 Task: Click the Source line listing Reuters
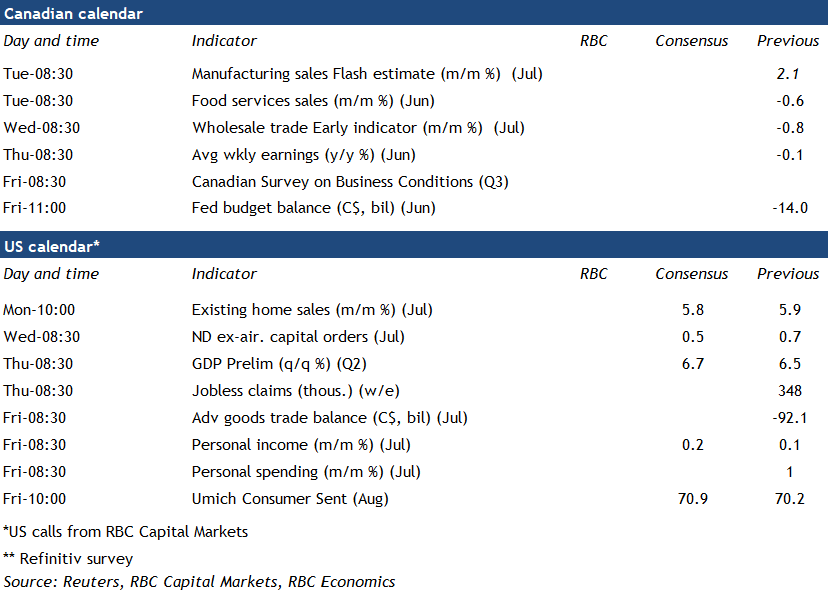(x=199, y=582)
